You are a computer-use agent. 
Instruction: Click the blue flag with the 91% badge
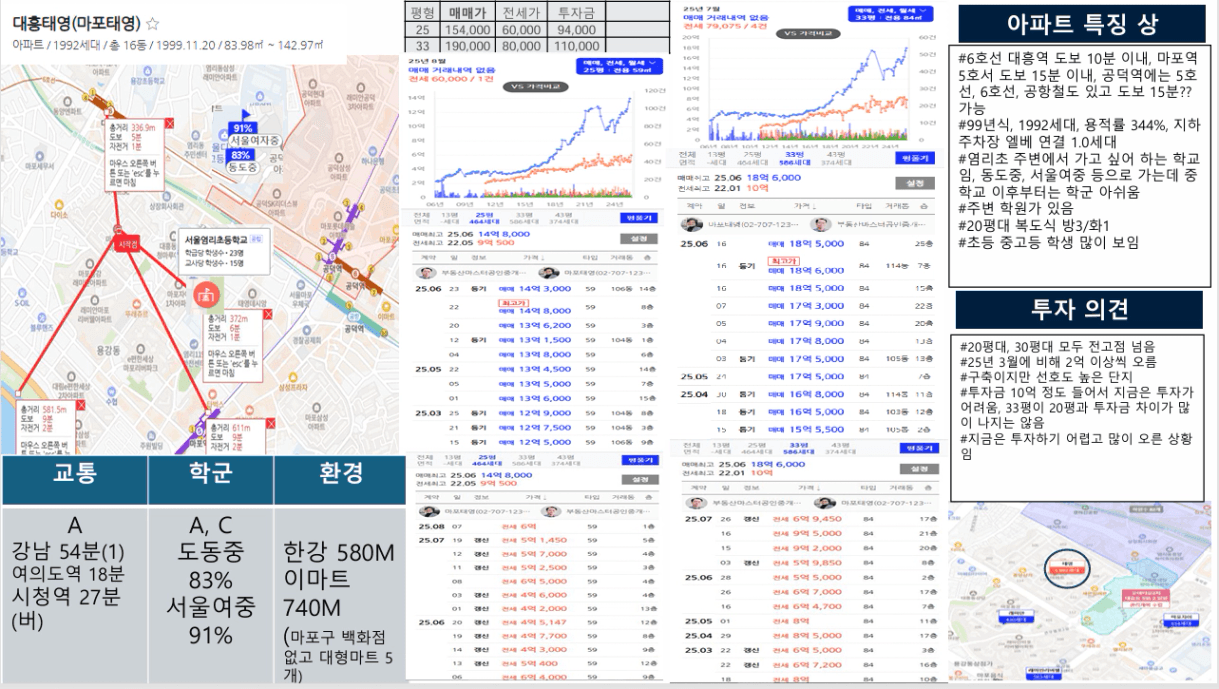243,123
